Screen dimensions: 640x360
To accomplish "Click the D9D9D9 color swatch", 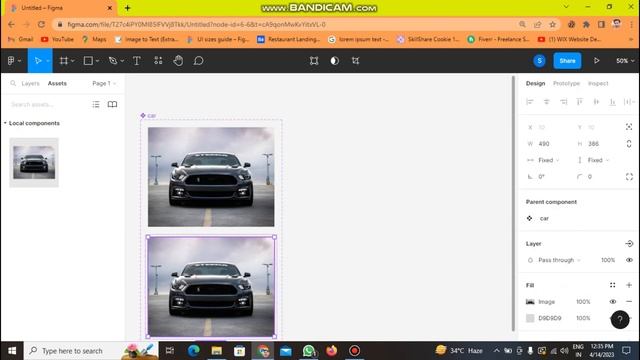I will tap(530, 318).
